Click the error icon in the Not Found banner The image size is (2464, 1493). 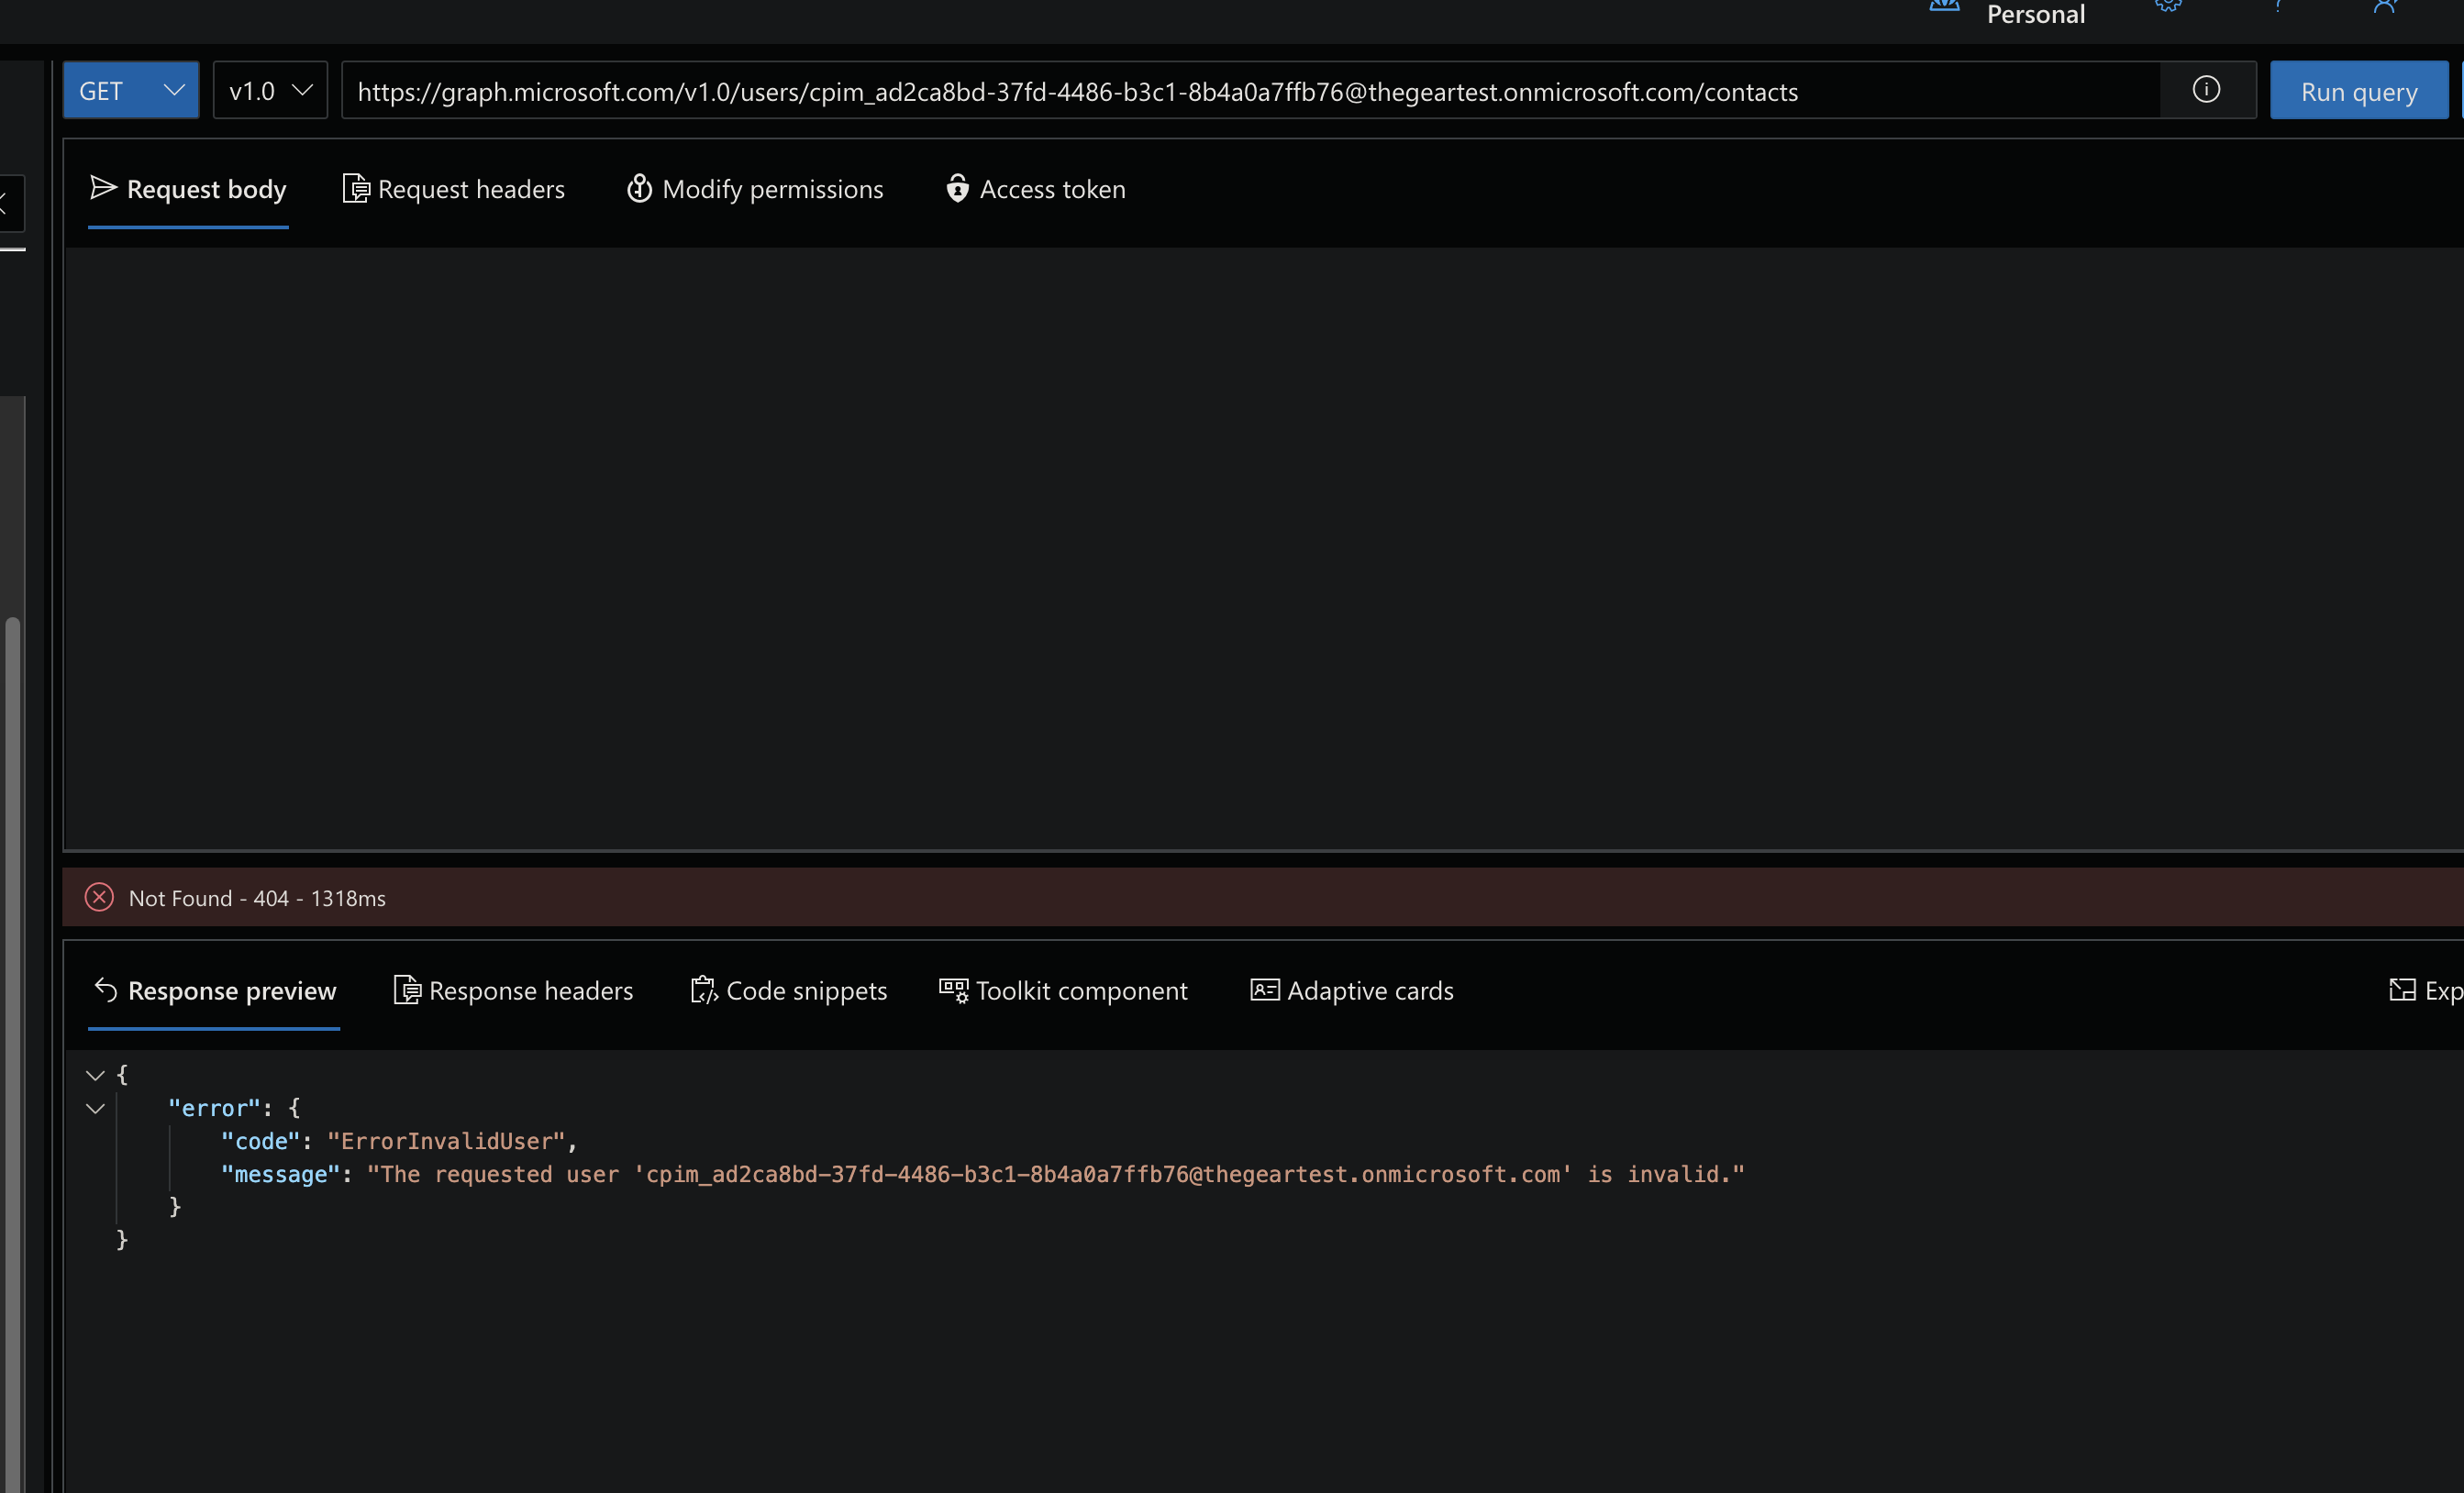point(99,897)
